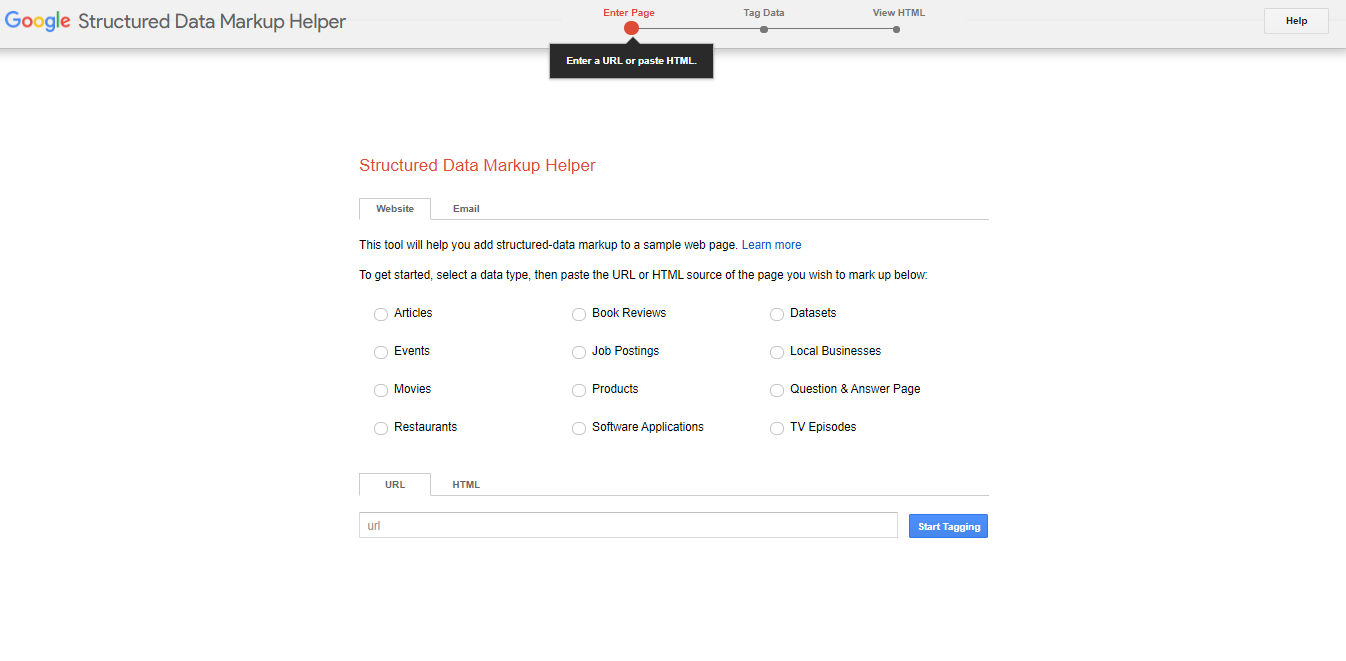
Task: Switch to the Email tab
Action: pos(466,209)
